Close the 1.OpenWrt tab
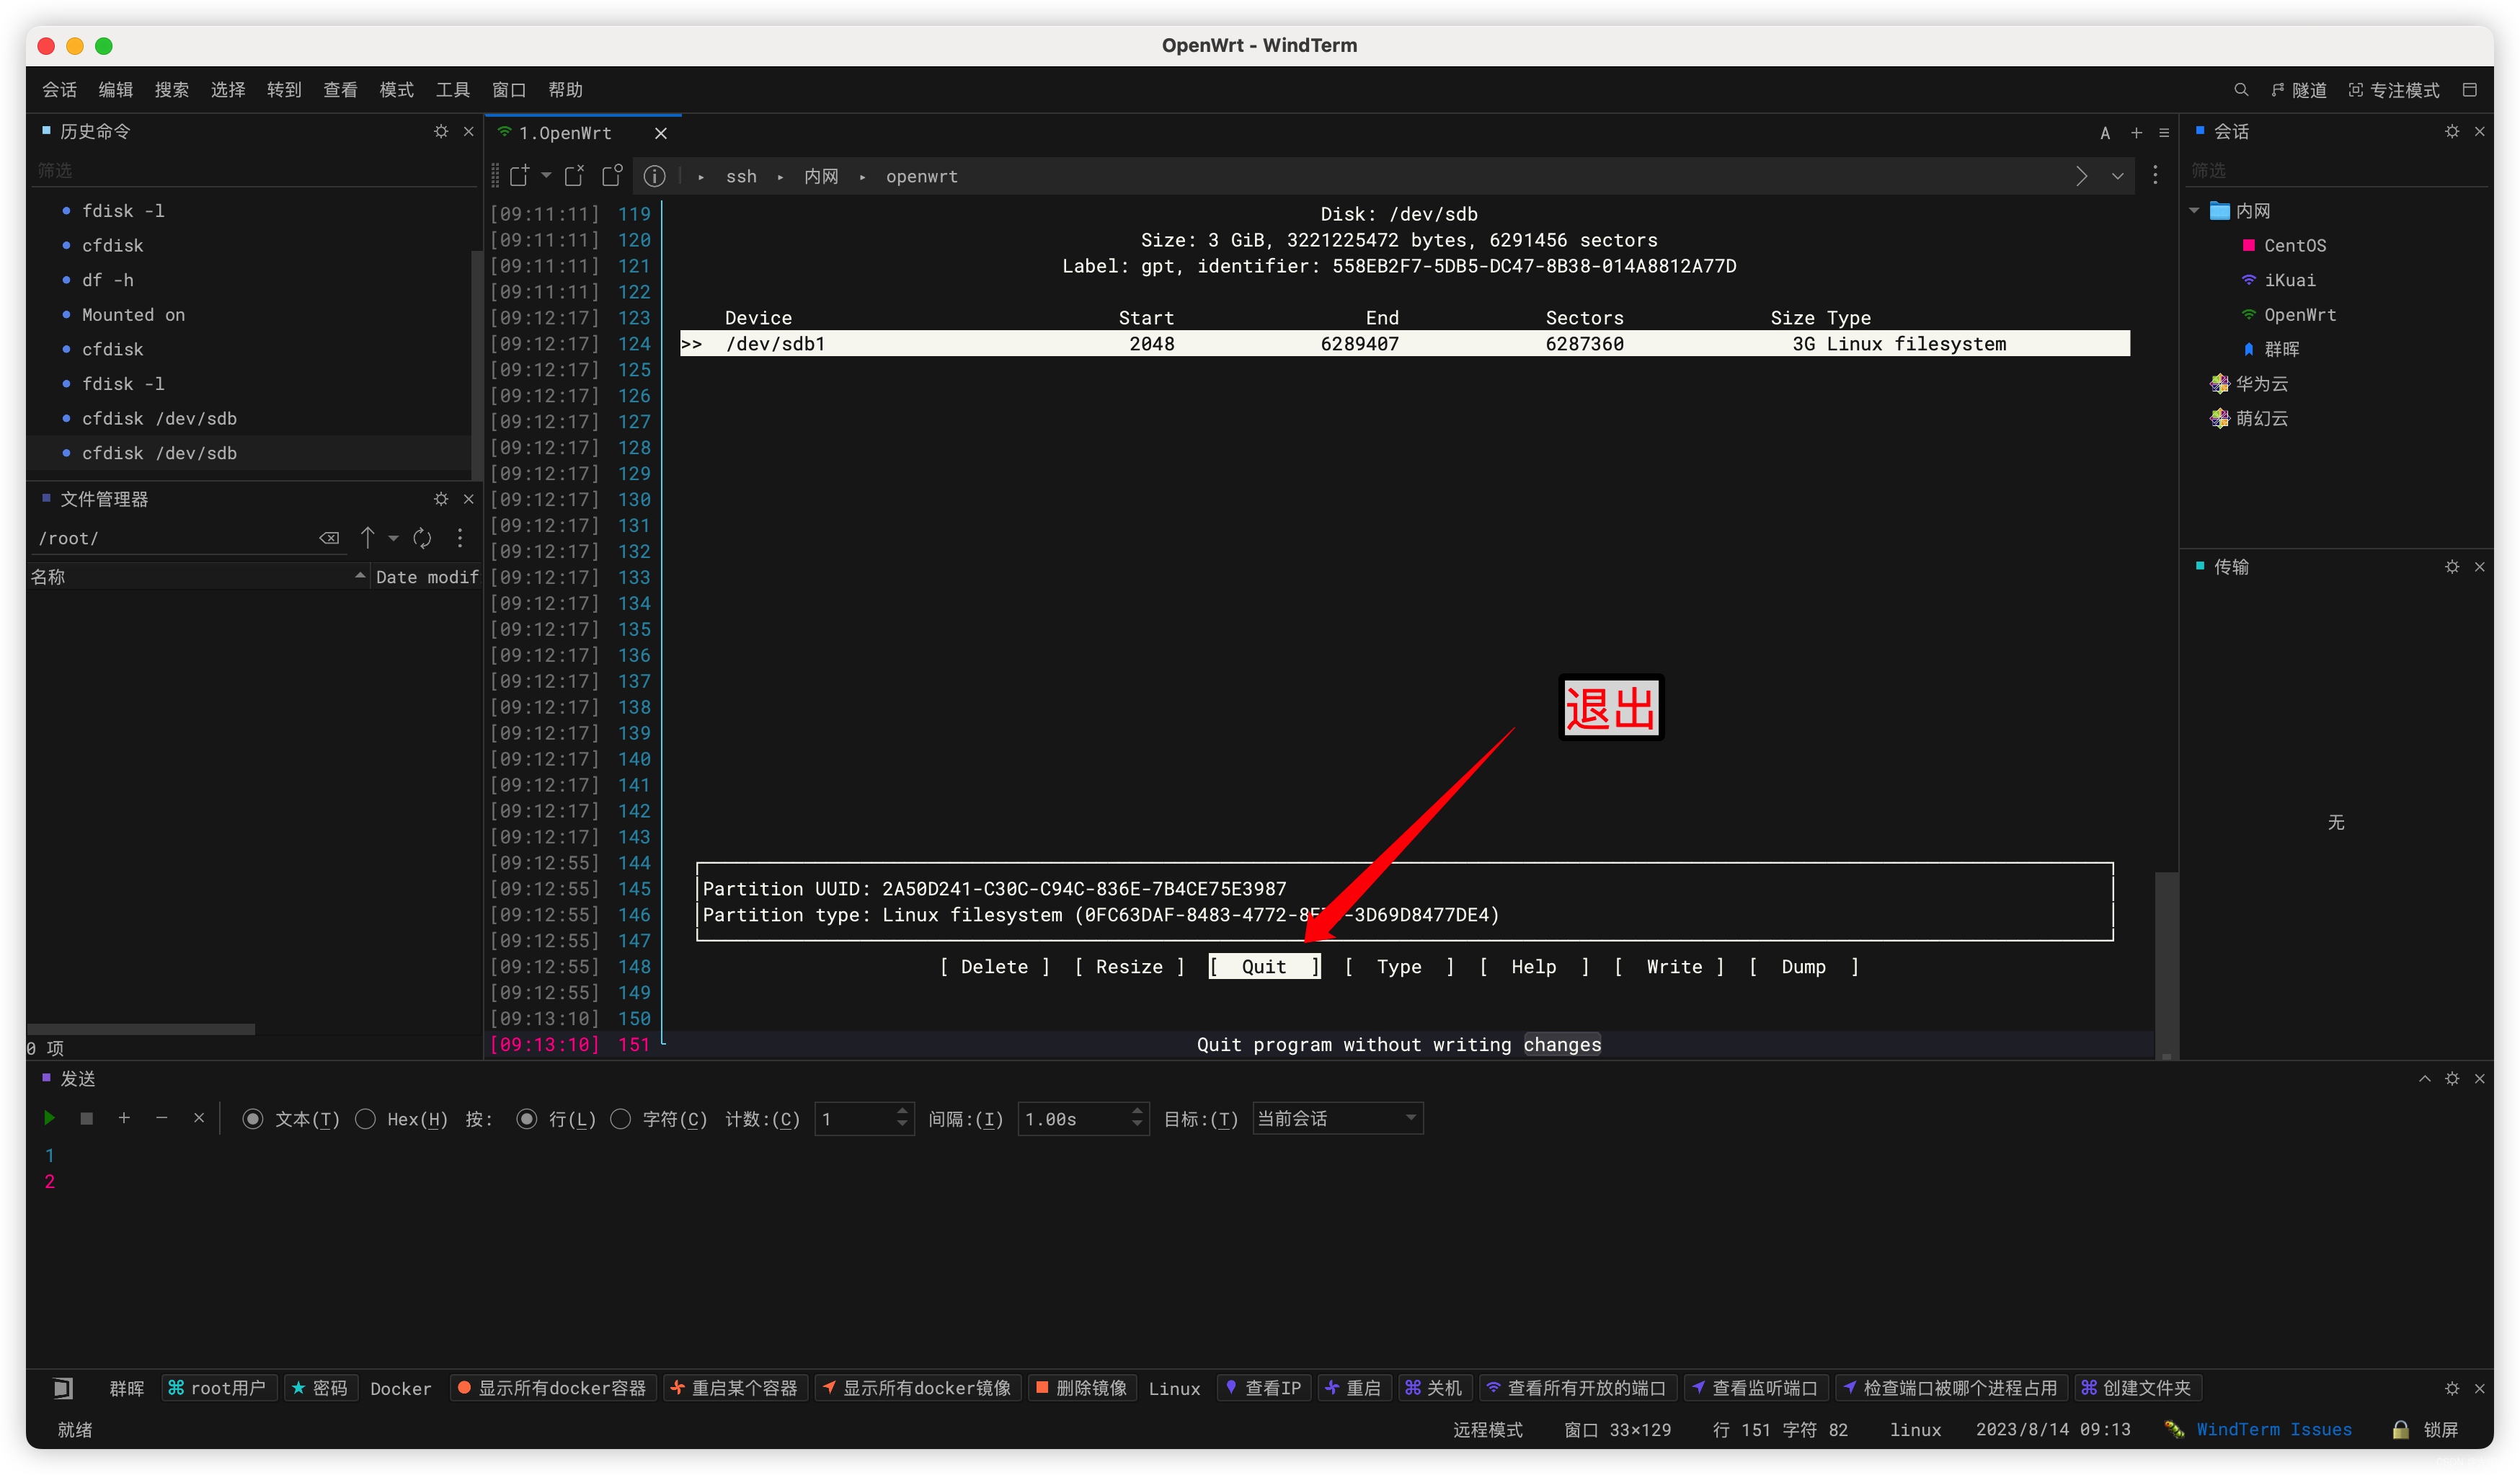Screen dimensions: 2520x1475 (x=660, y=133)
